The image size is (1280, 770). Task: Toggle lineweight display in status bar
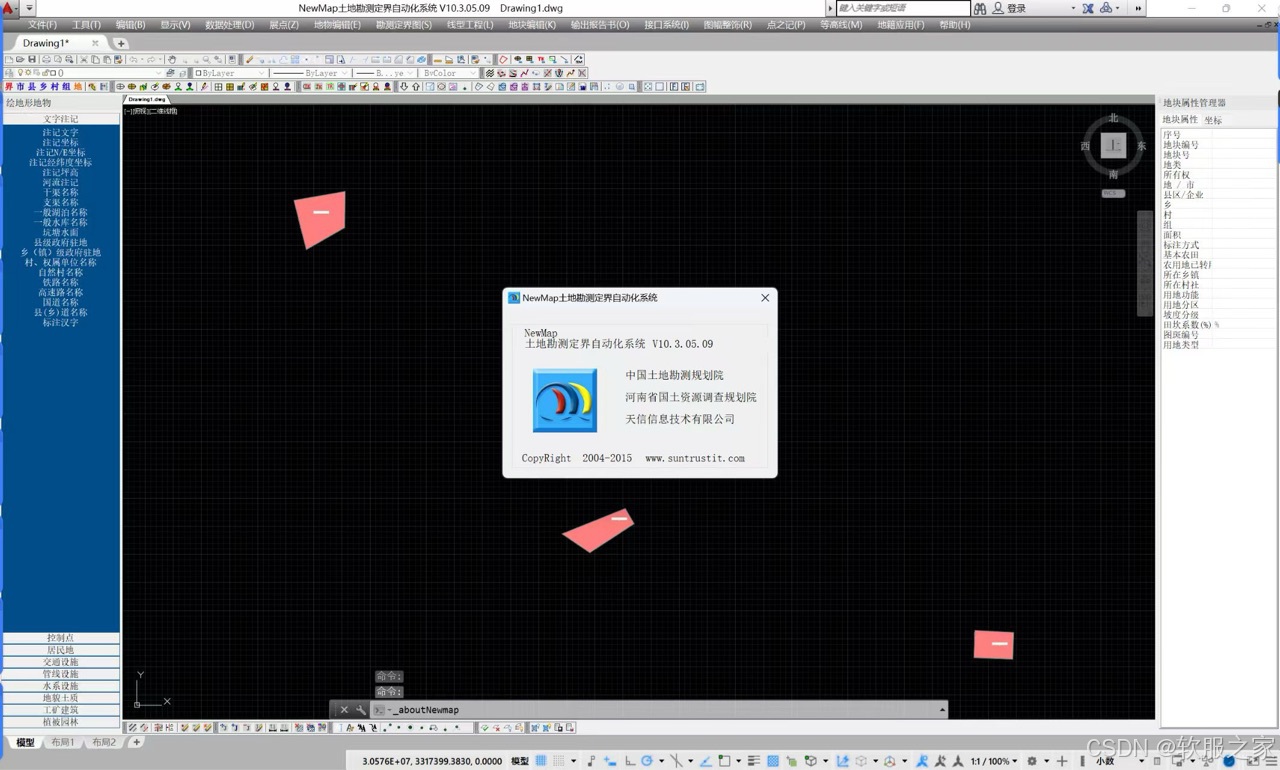click(754, 761)
